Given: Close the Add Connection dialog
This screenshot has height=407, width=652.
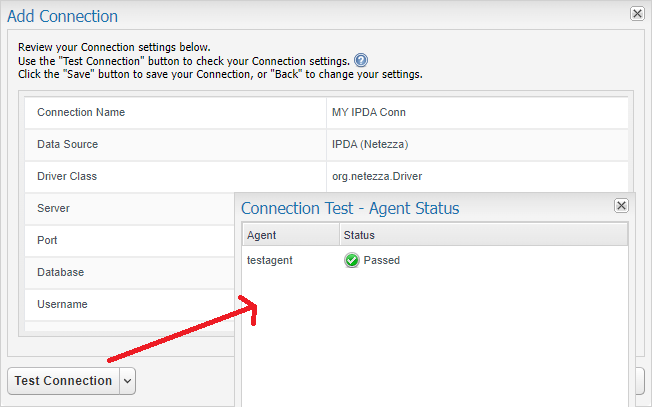Looking at the screenshot, I should (x=637, y=14).
